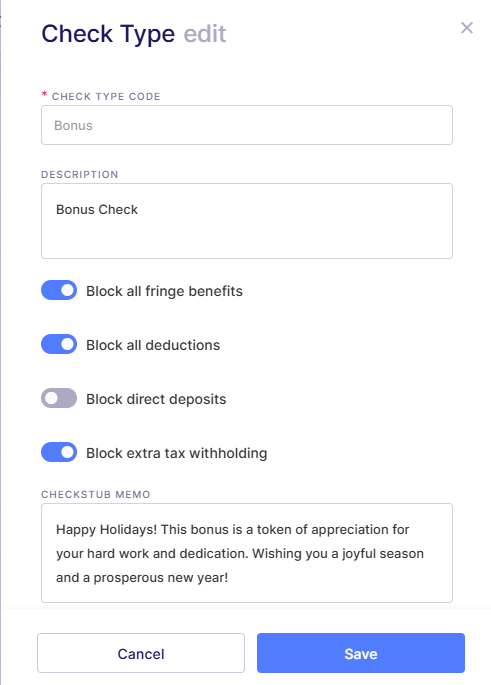
Task: Click the 'Check Type' dialog heading
Action: pos(108,34)
